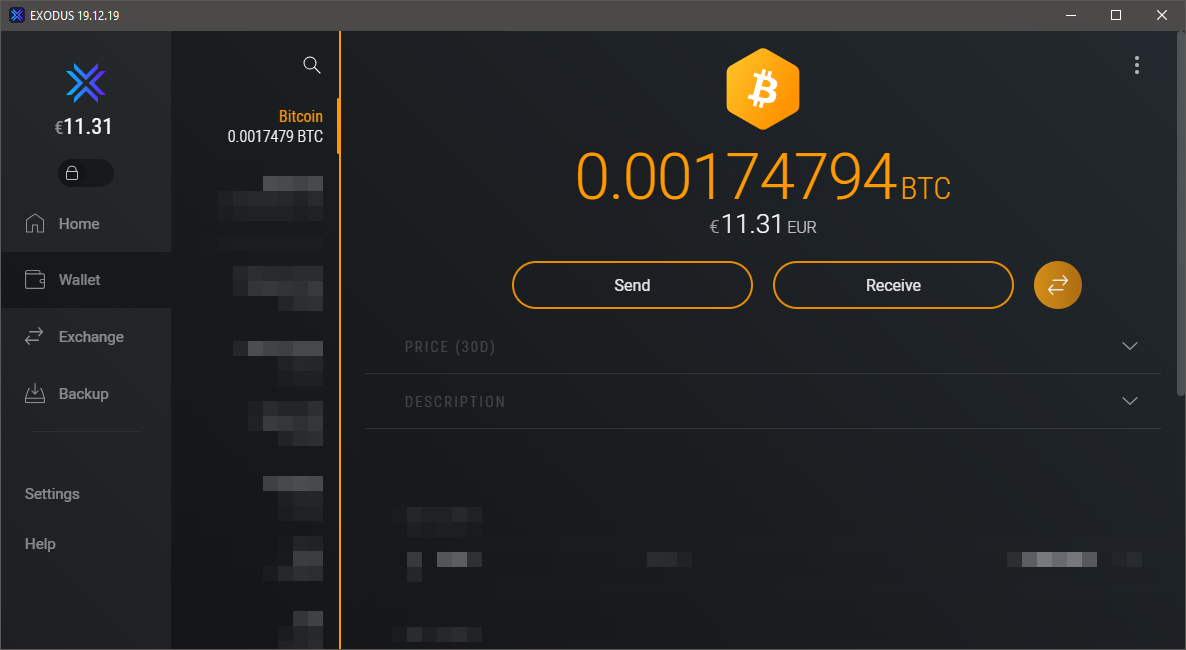Open Settings from sidebar
The height and width of the screenshot is (650, 1186).
click(52, 493)
